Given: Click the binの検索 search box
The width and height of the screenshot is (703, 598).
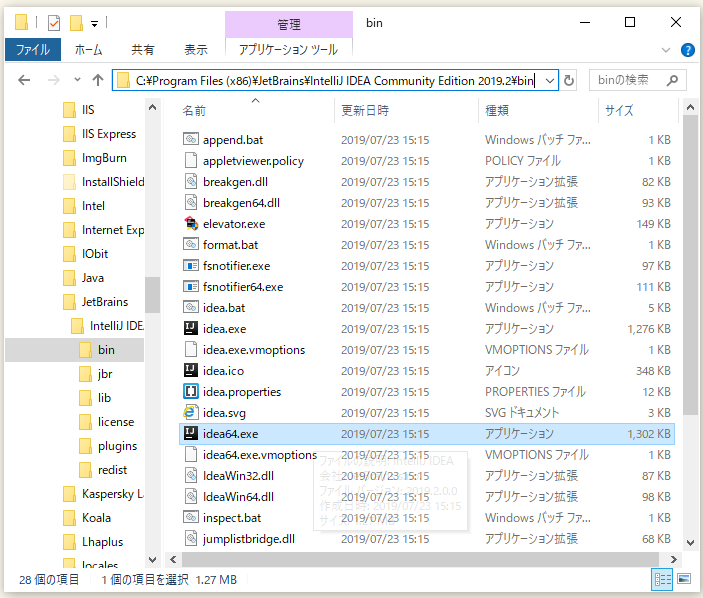Looking at the screenshot, I should pyautogui.click(x=637, y=80).
